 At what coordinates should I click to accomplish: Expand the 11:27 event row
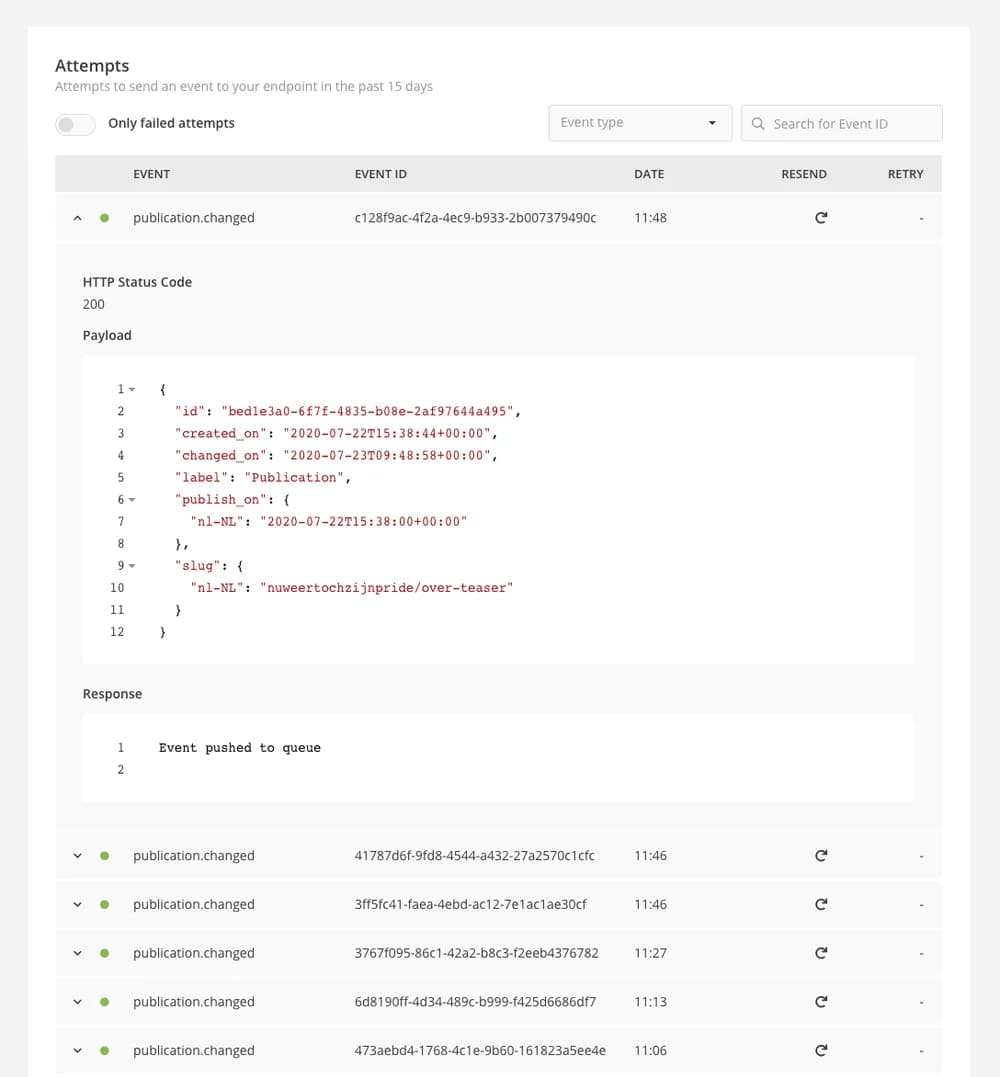point(78,953)
